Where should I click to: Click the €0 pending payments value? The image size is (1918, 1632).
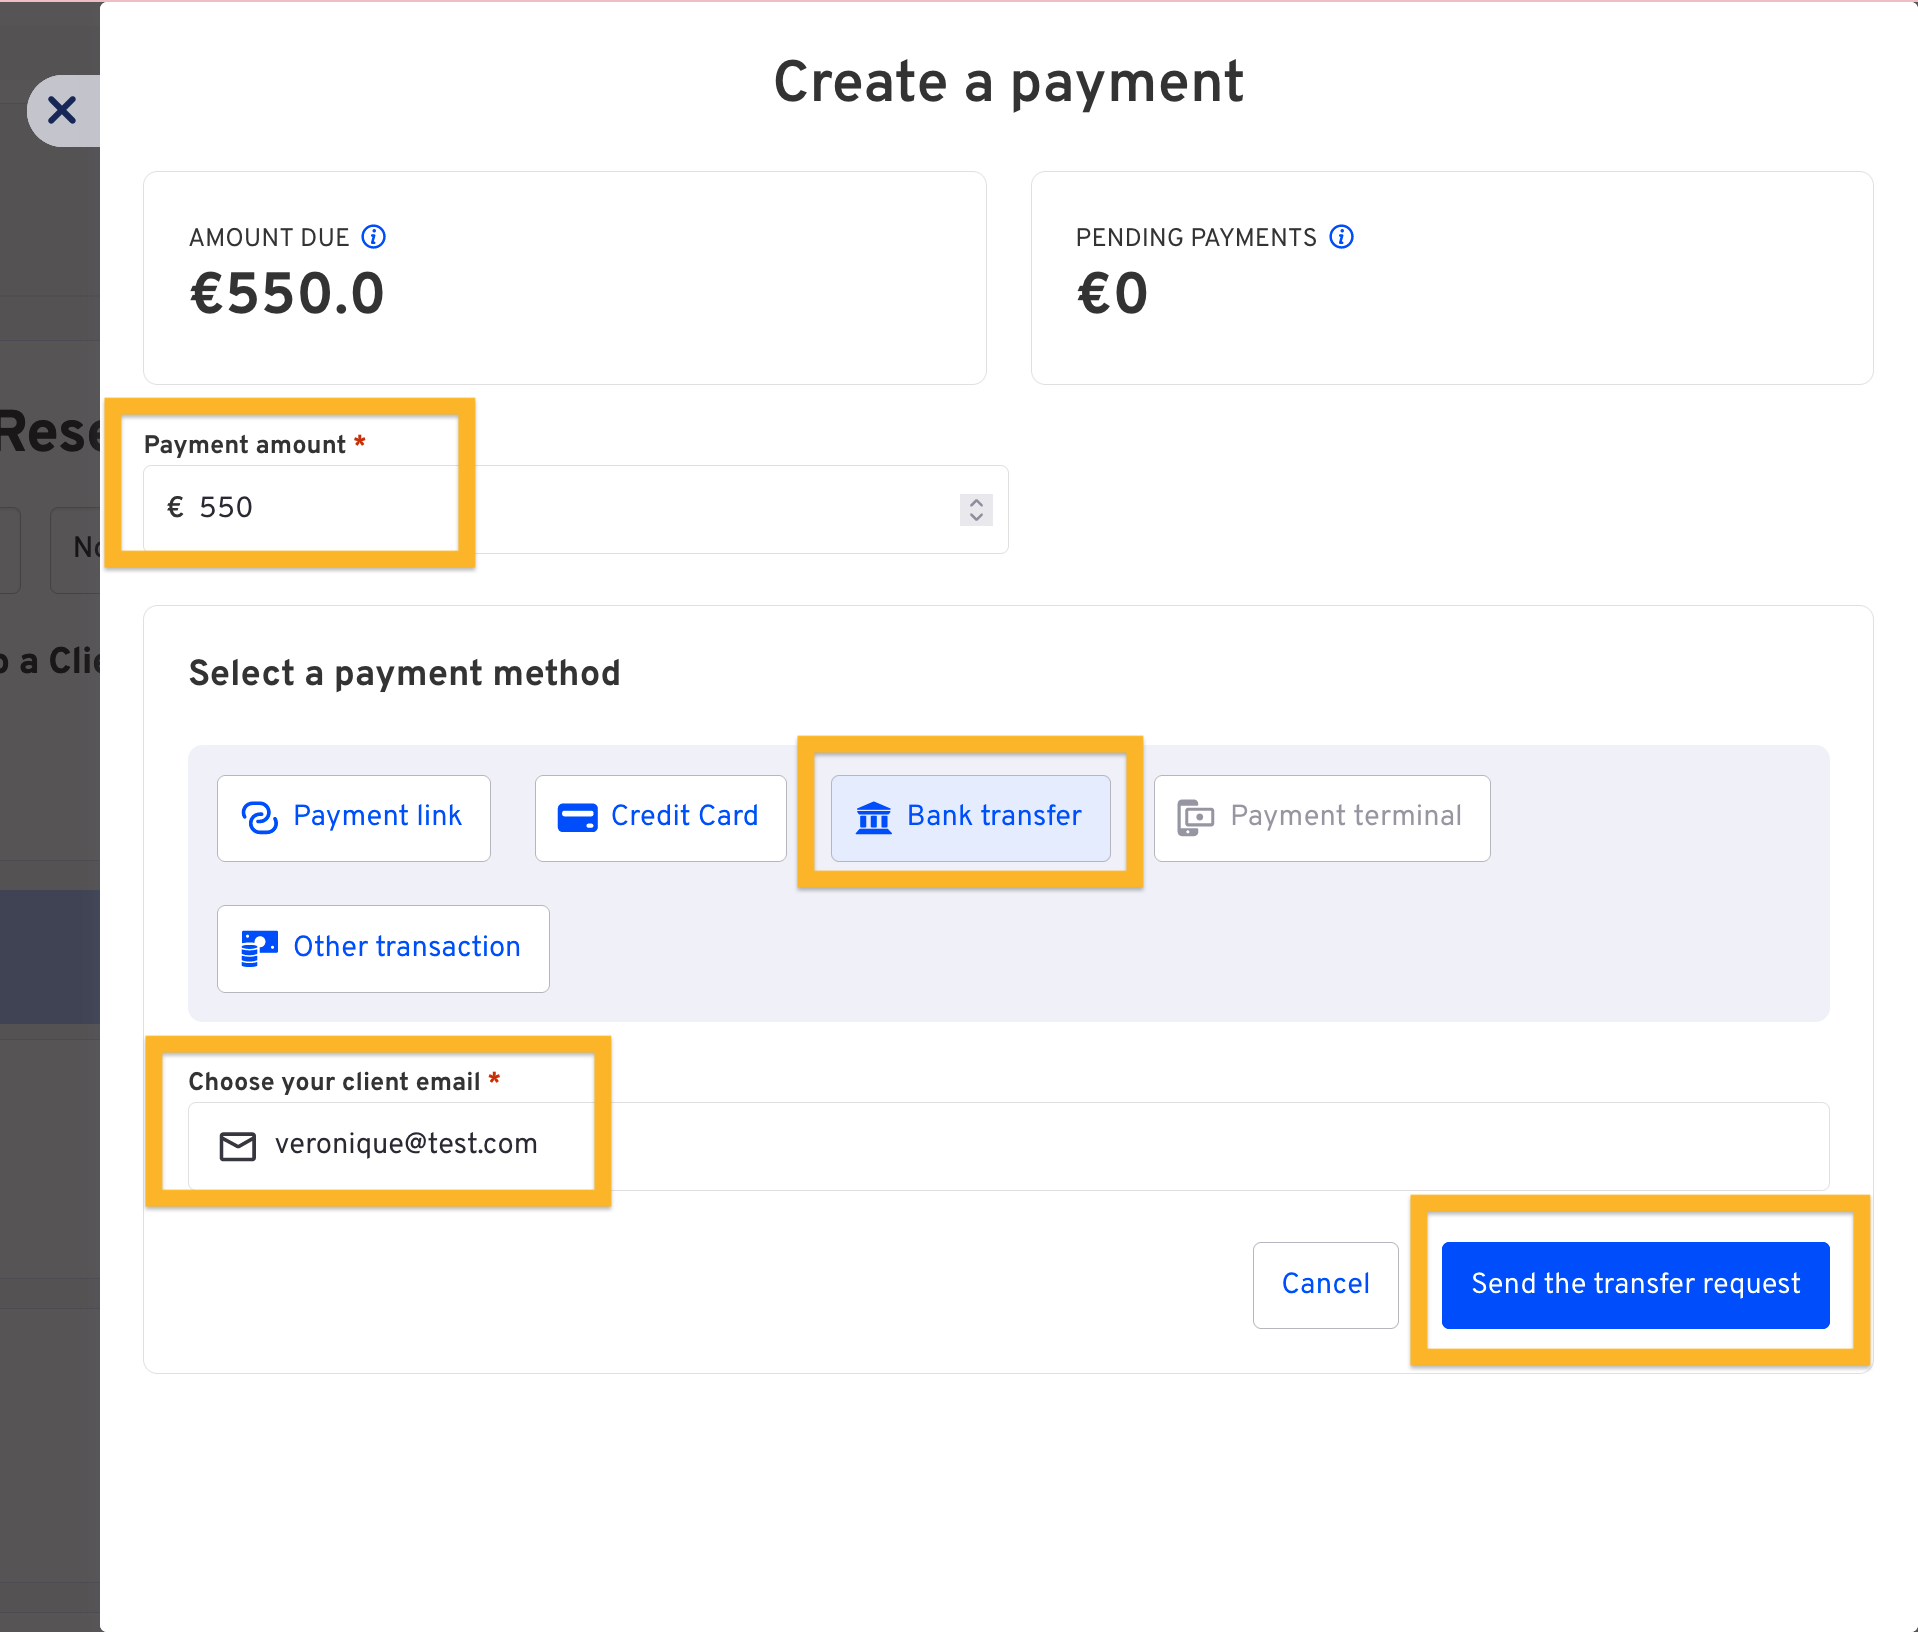point(1112,294)
